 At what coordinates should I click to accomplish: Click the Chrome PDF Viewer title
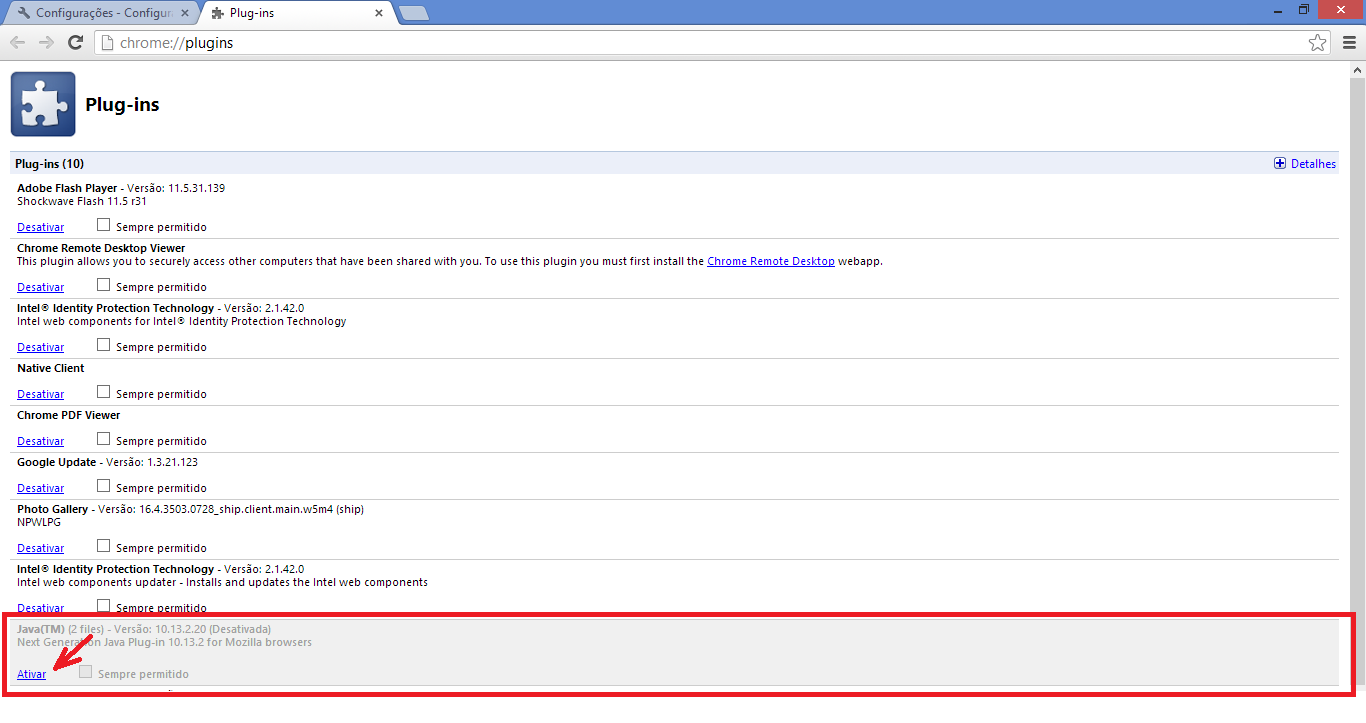pos(68,415)
